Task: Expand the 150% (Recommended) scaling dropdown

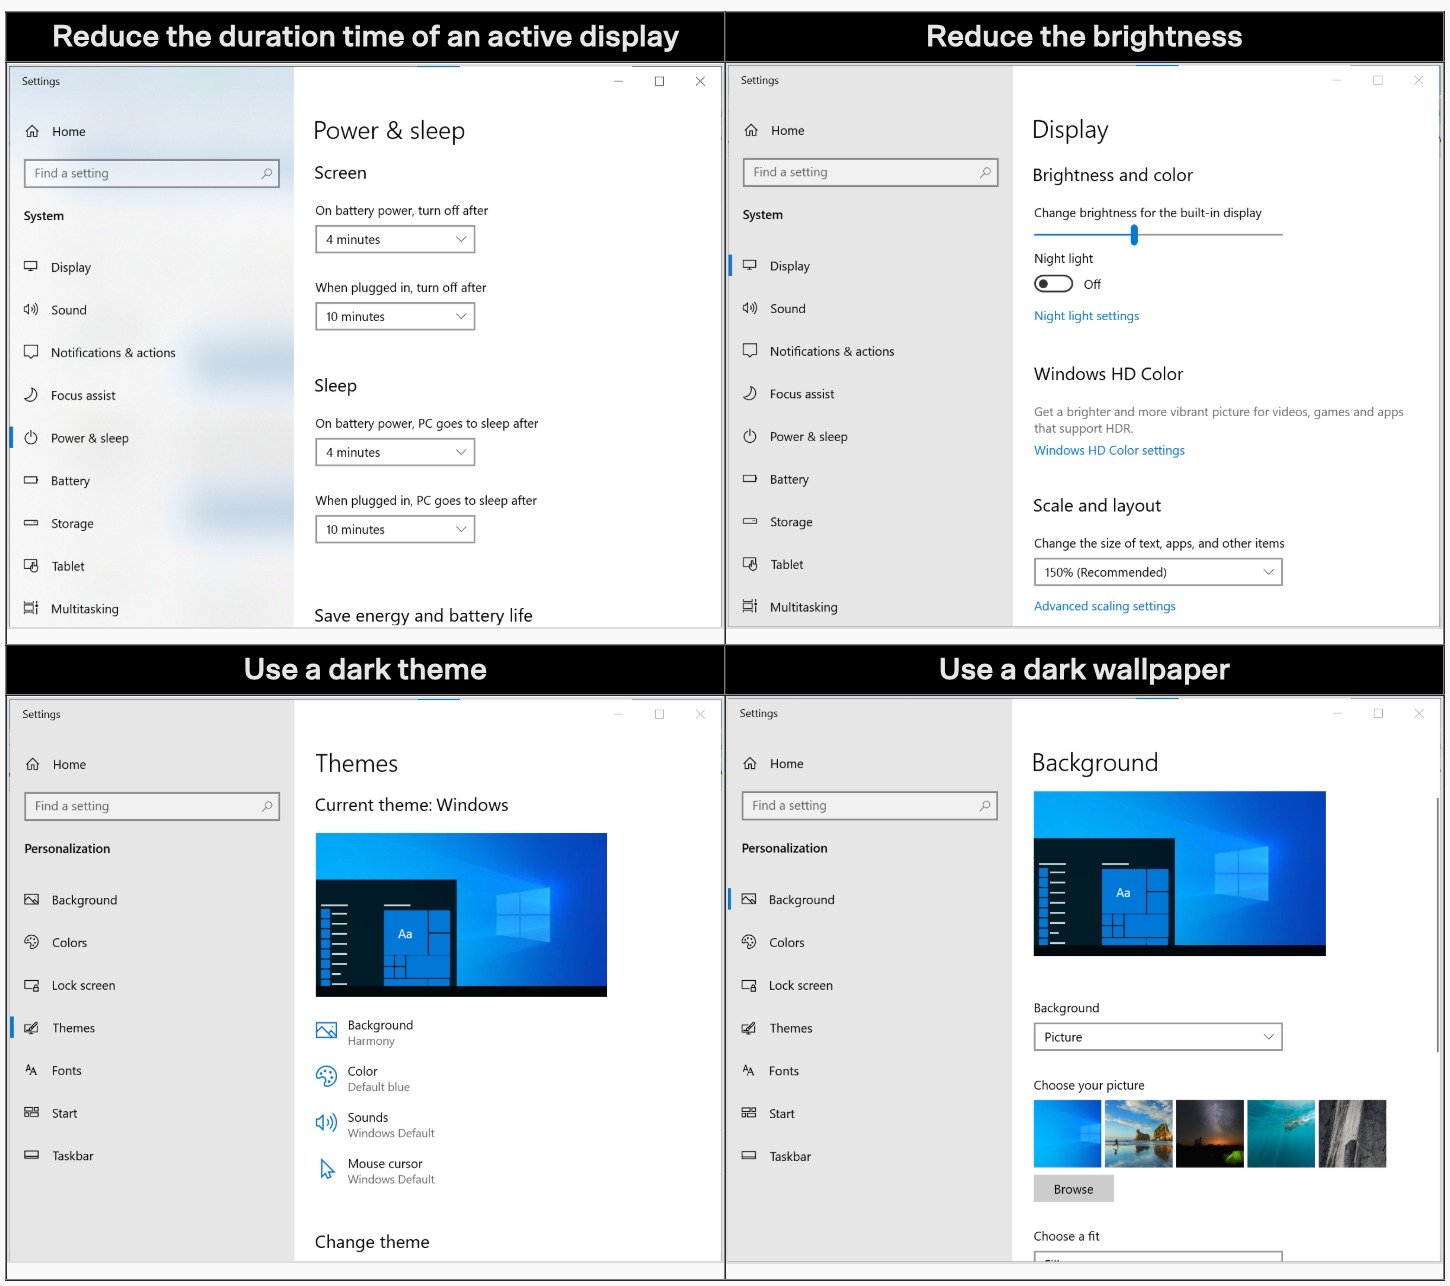Action: 1157,572
